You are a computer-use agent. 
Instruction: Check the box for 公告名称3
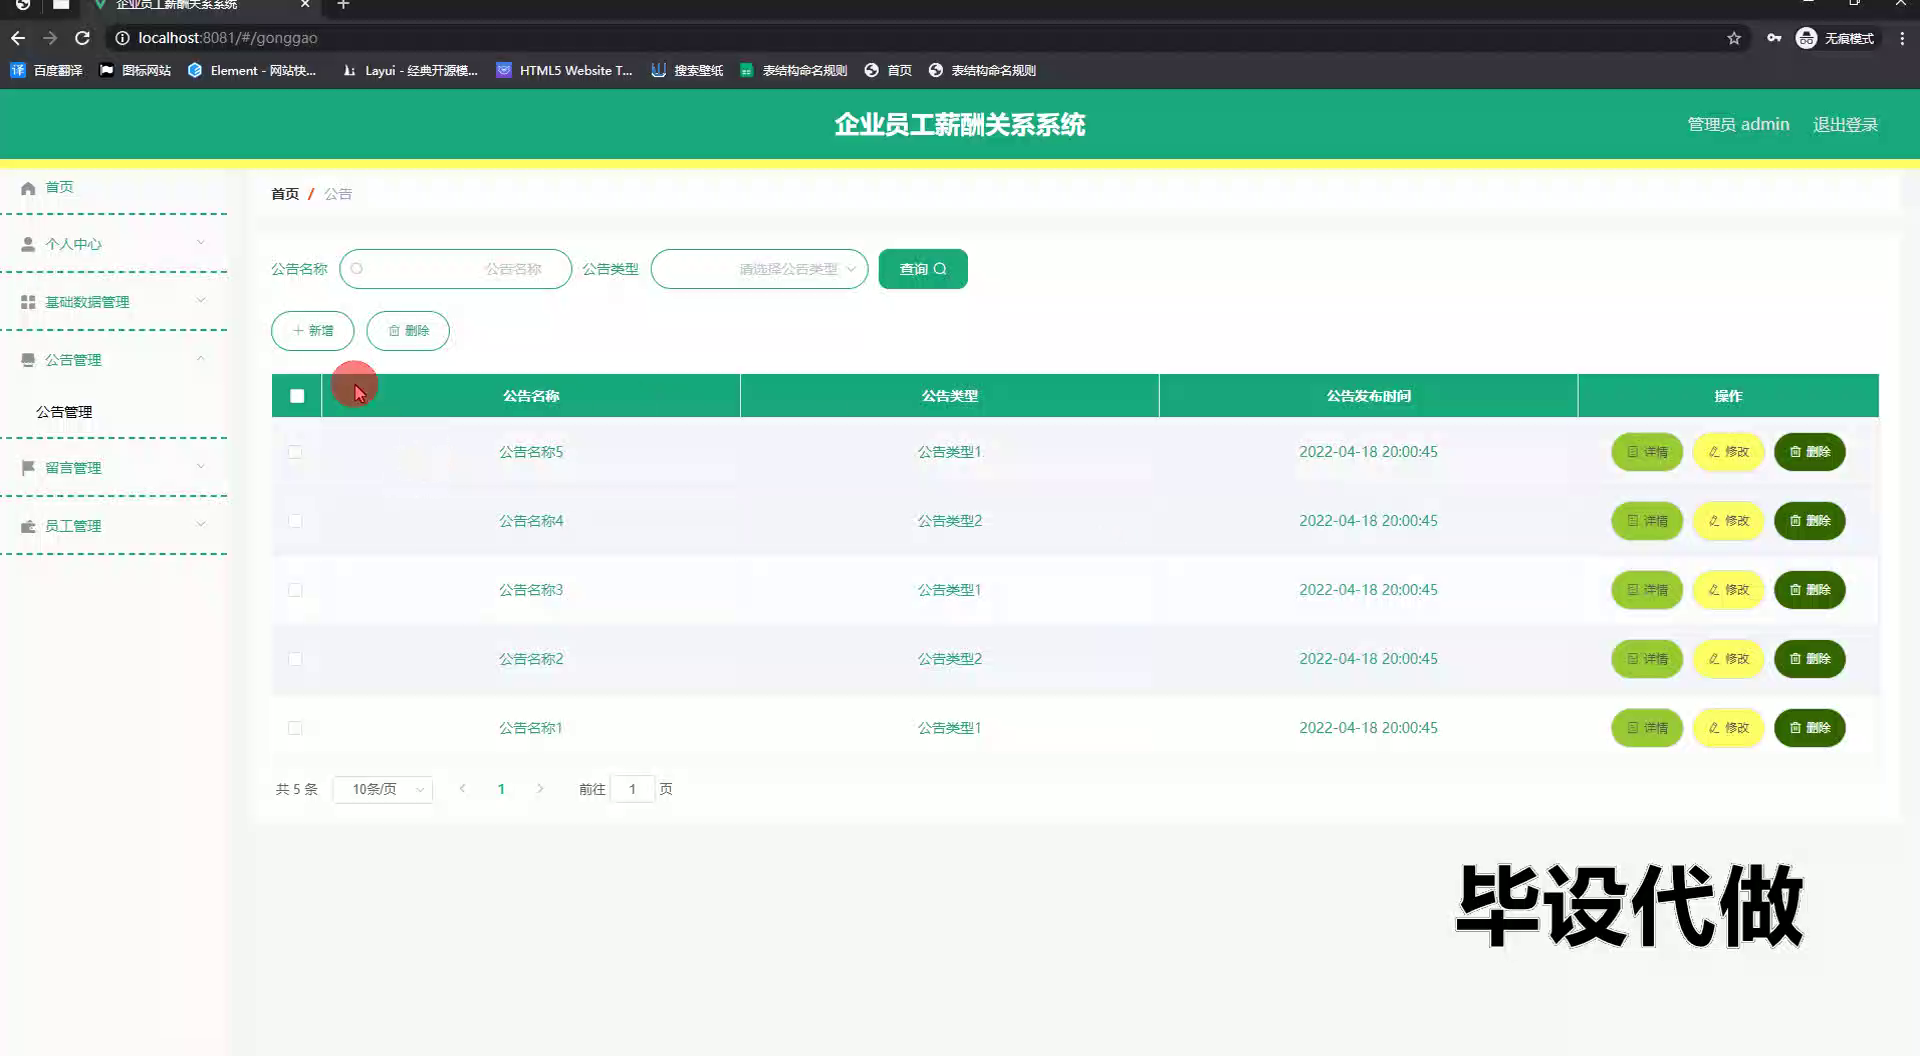coord(295,590)
